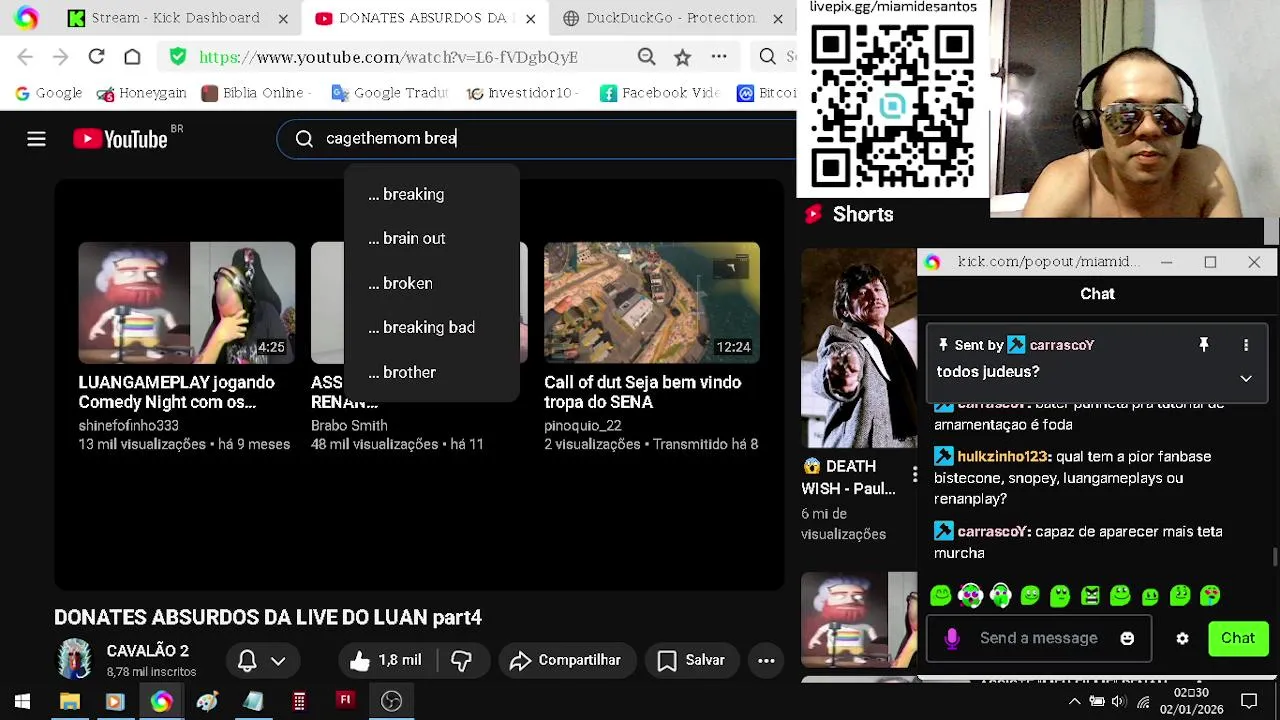
Task: Close the DuckDuckGo tab
Action: pyautogui.click(x=778, y=18)
